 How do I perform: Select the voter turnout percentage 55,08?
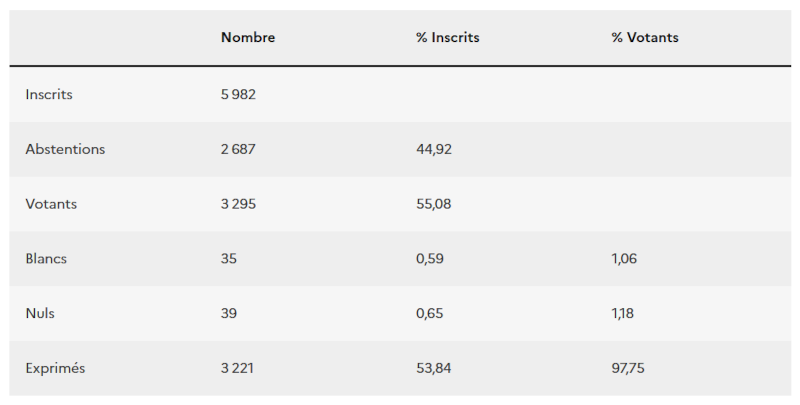pos(434,204)
